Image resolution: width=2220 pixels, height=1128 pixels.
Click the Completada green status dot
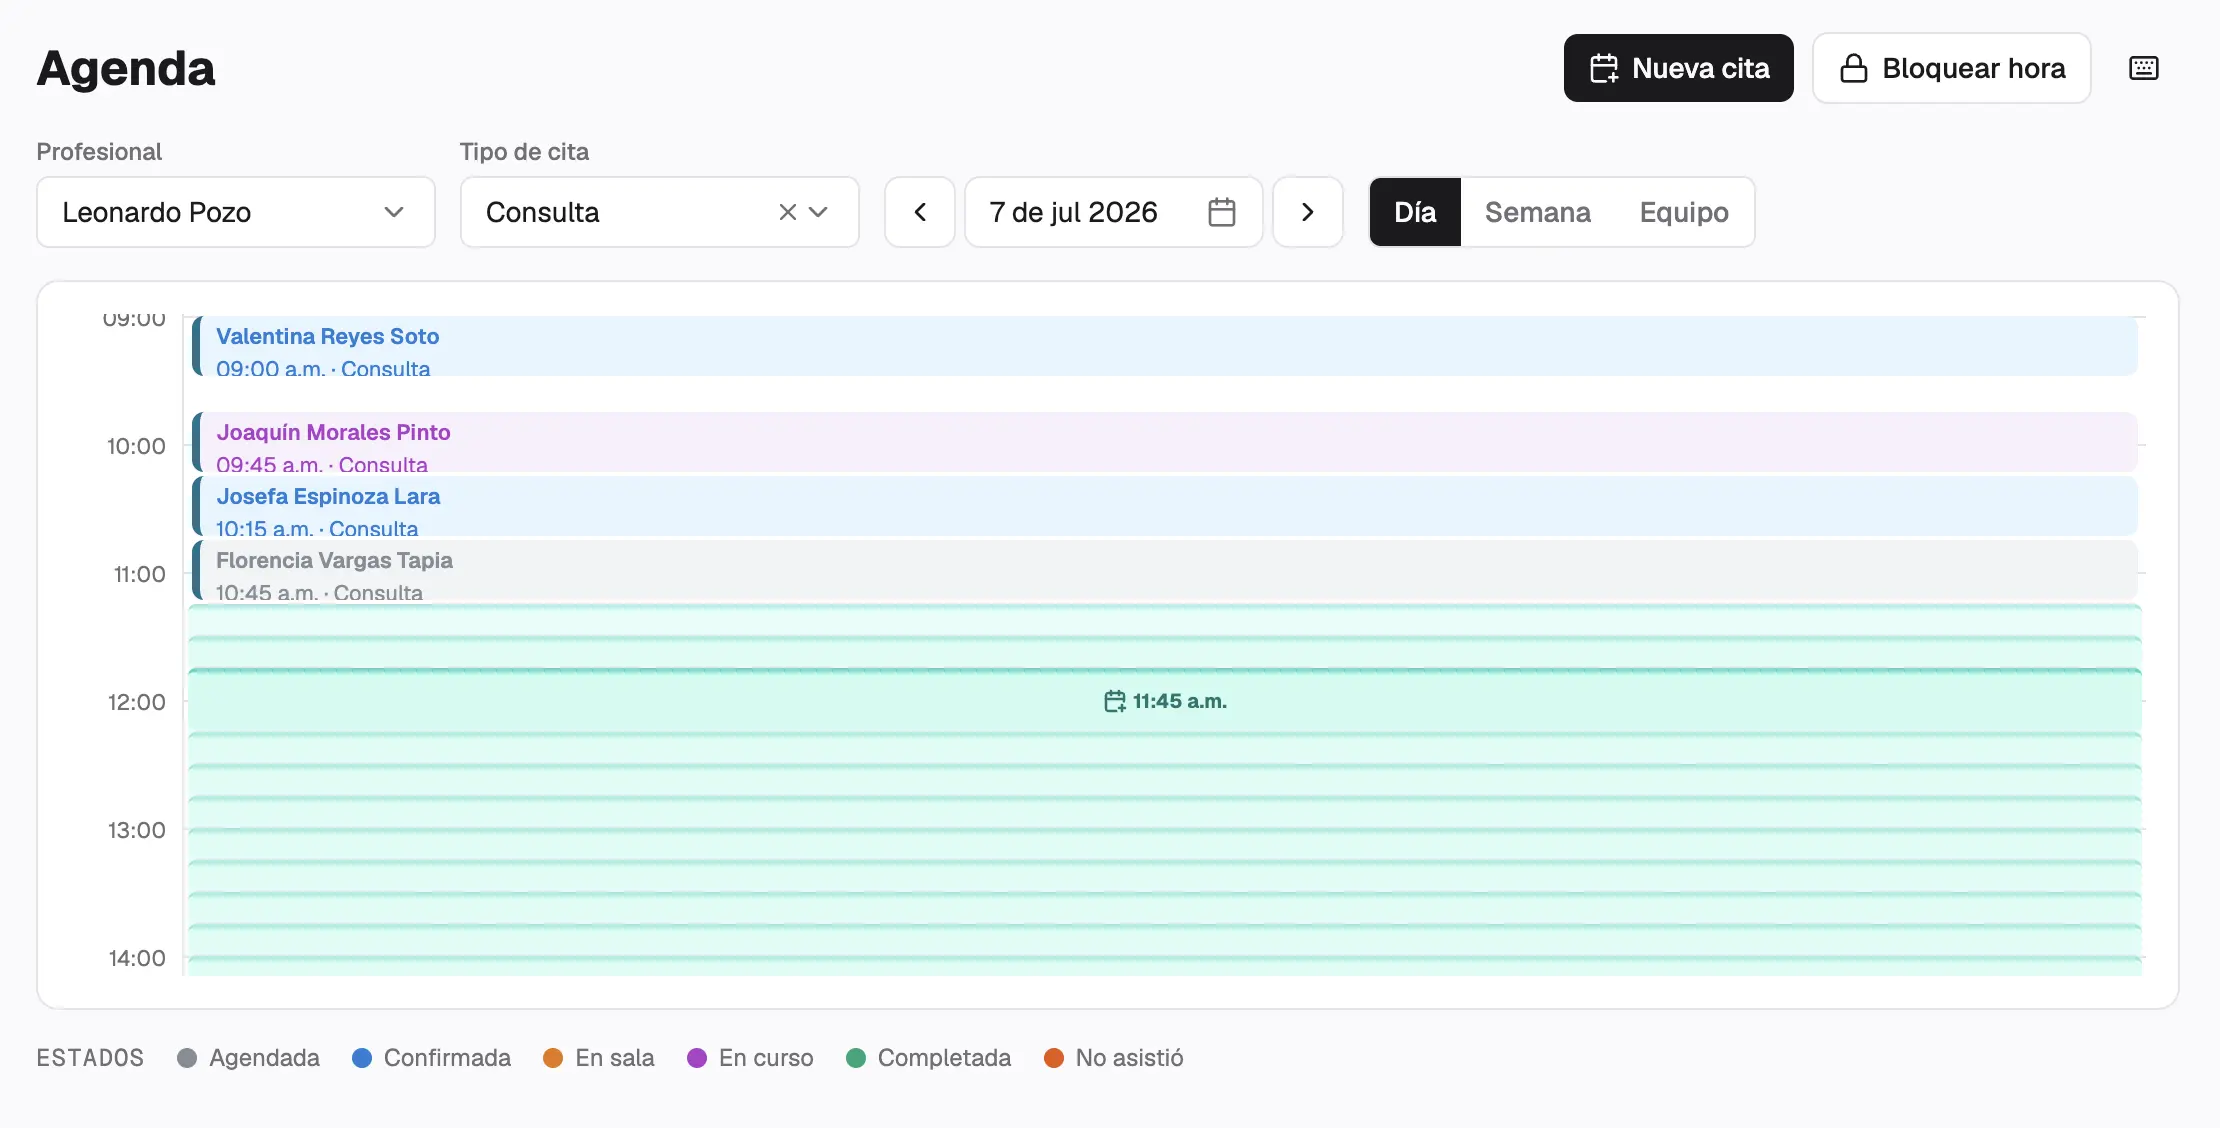[x=856, y=1058]
